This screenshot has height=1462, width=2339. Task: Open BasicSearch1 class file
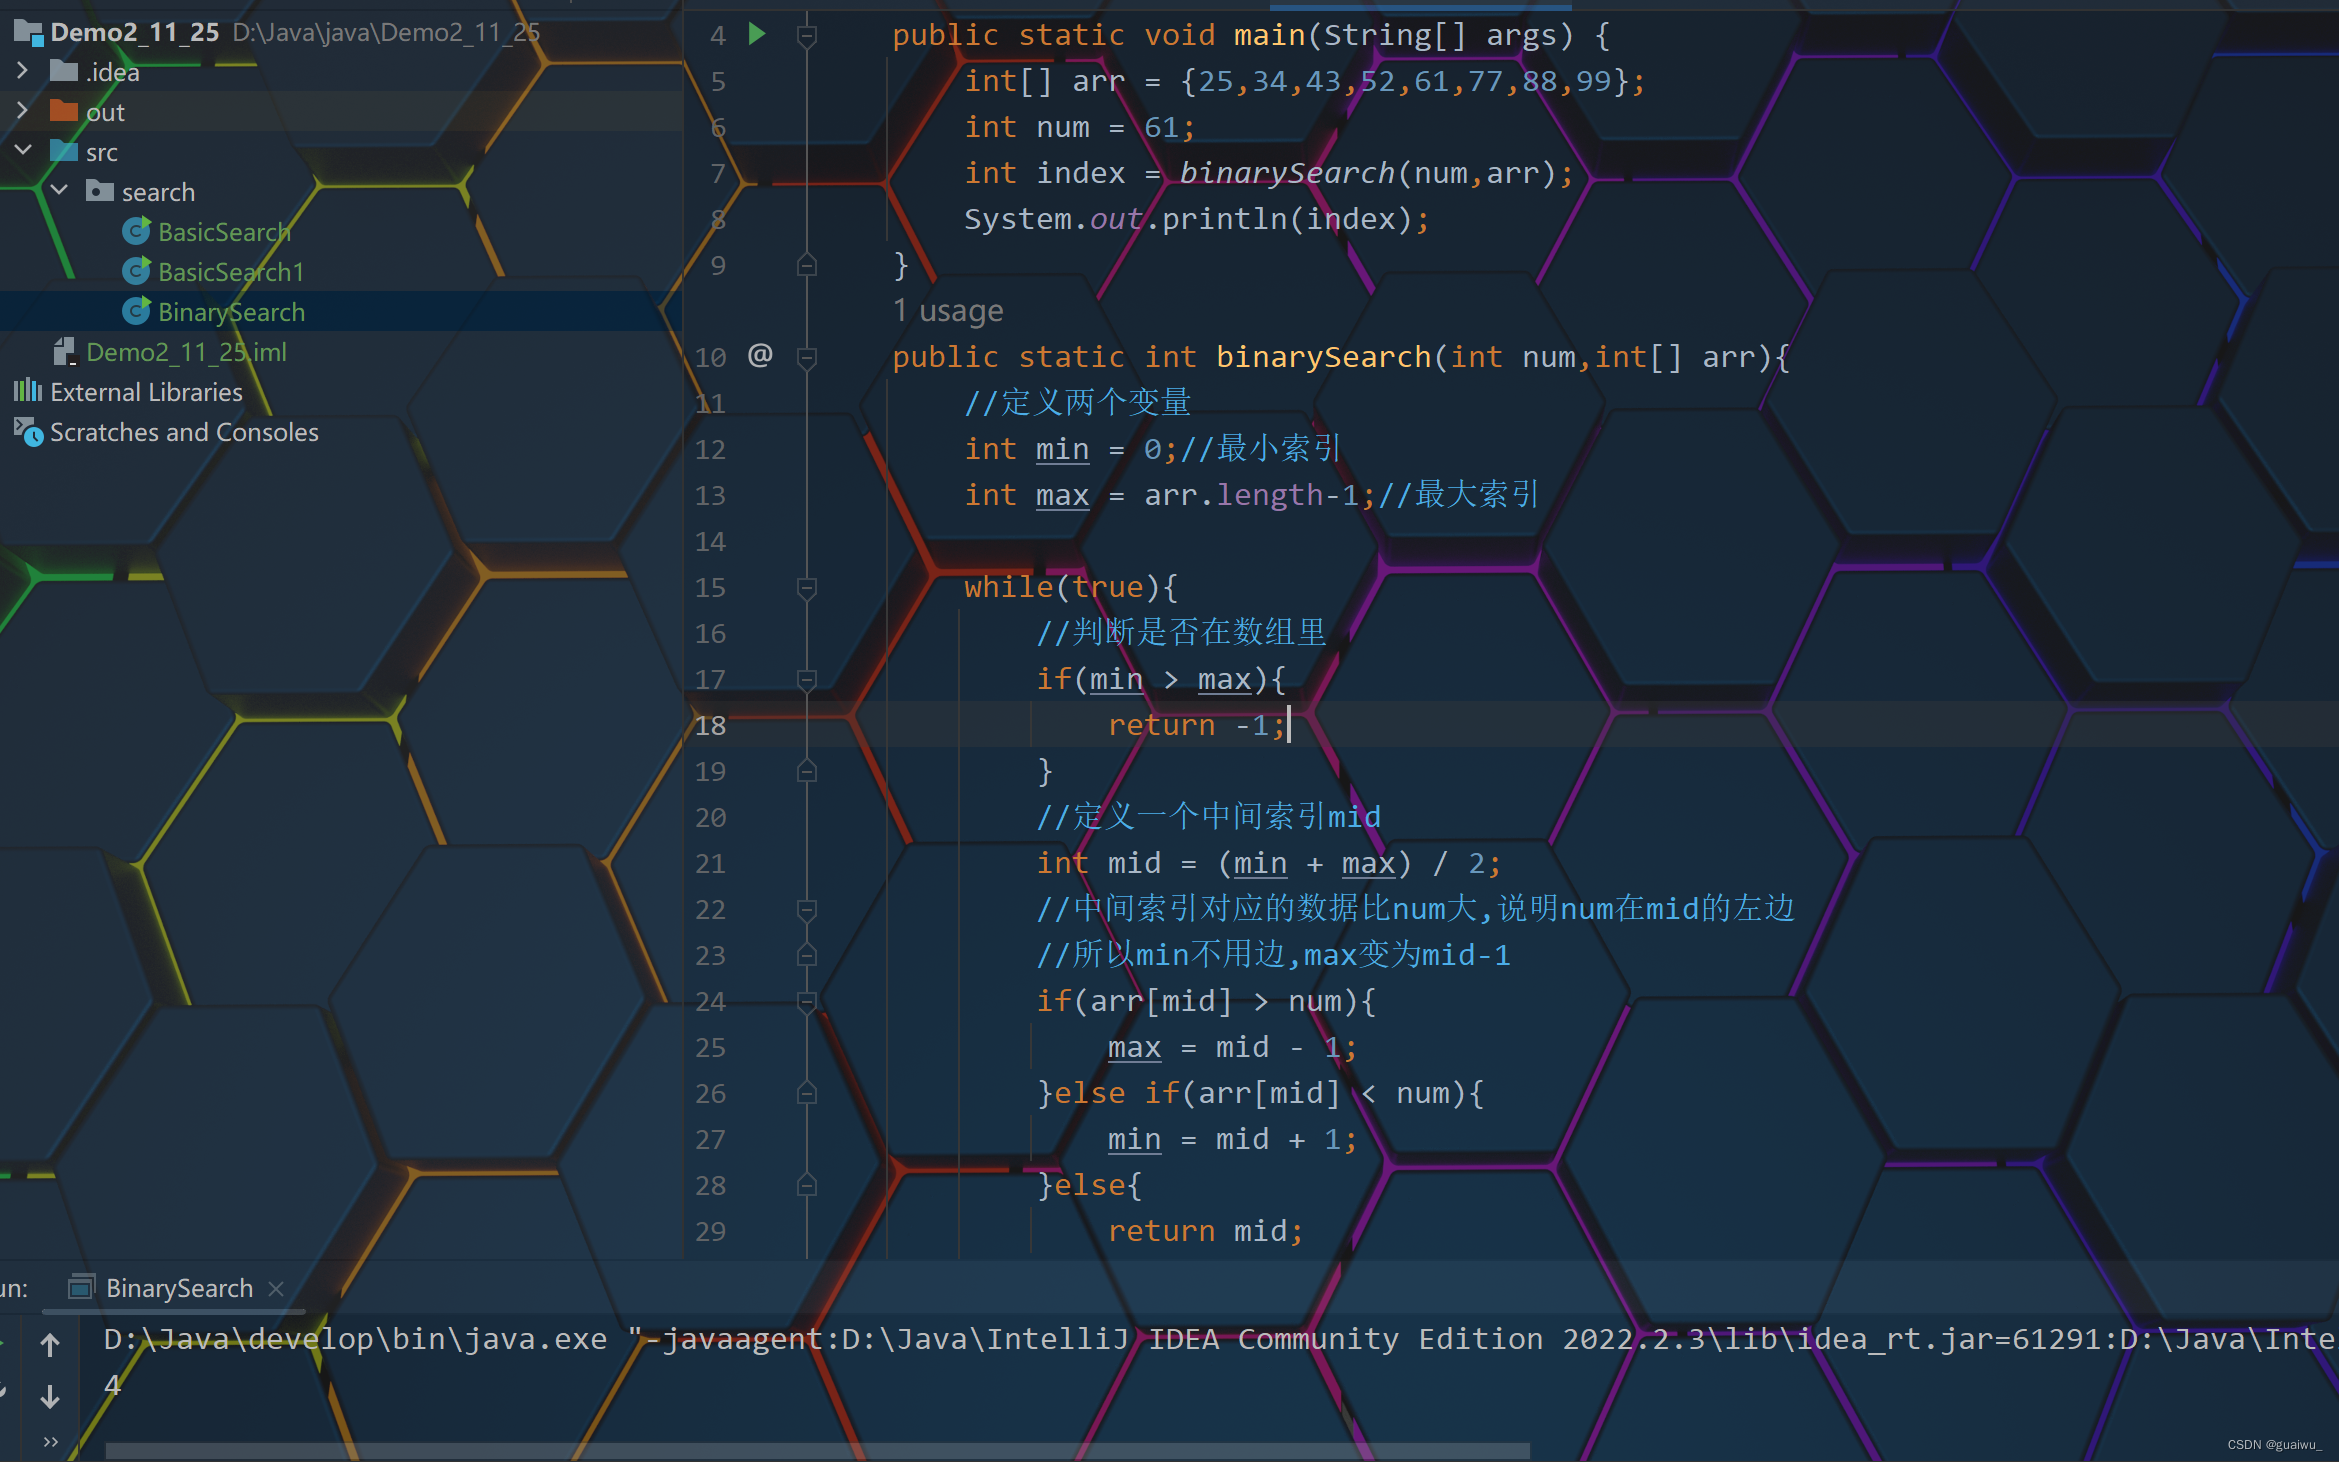click(231, 272)
